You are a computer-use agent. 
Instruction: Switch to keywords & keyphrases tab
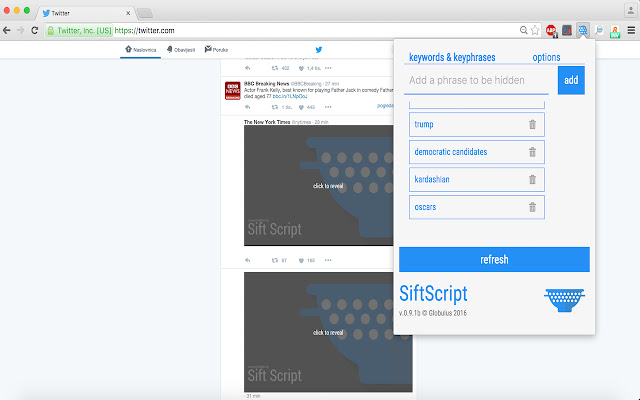click(452, 57)
